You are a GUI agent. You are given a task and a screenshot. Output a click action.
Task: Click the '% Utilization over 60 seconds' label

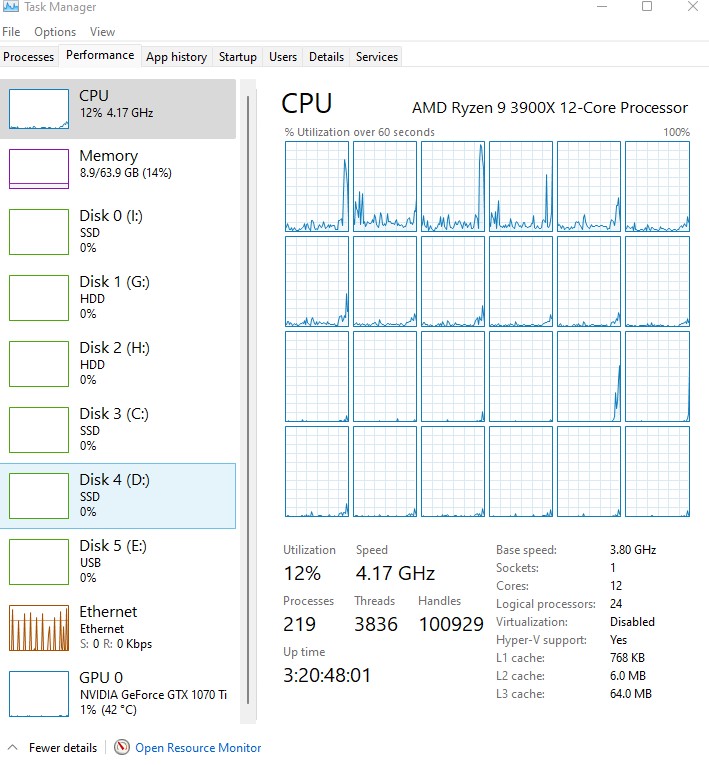point(359,132)
